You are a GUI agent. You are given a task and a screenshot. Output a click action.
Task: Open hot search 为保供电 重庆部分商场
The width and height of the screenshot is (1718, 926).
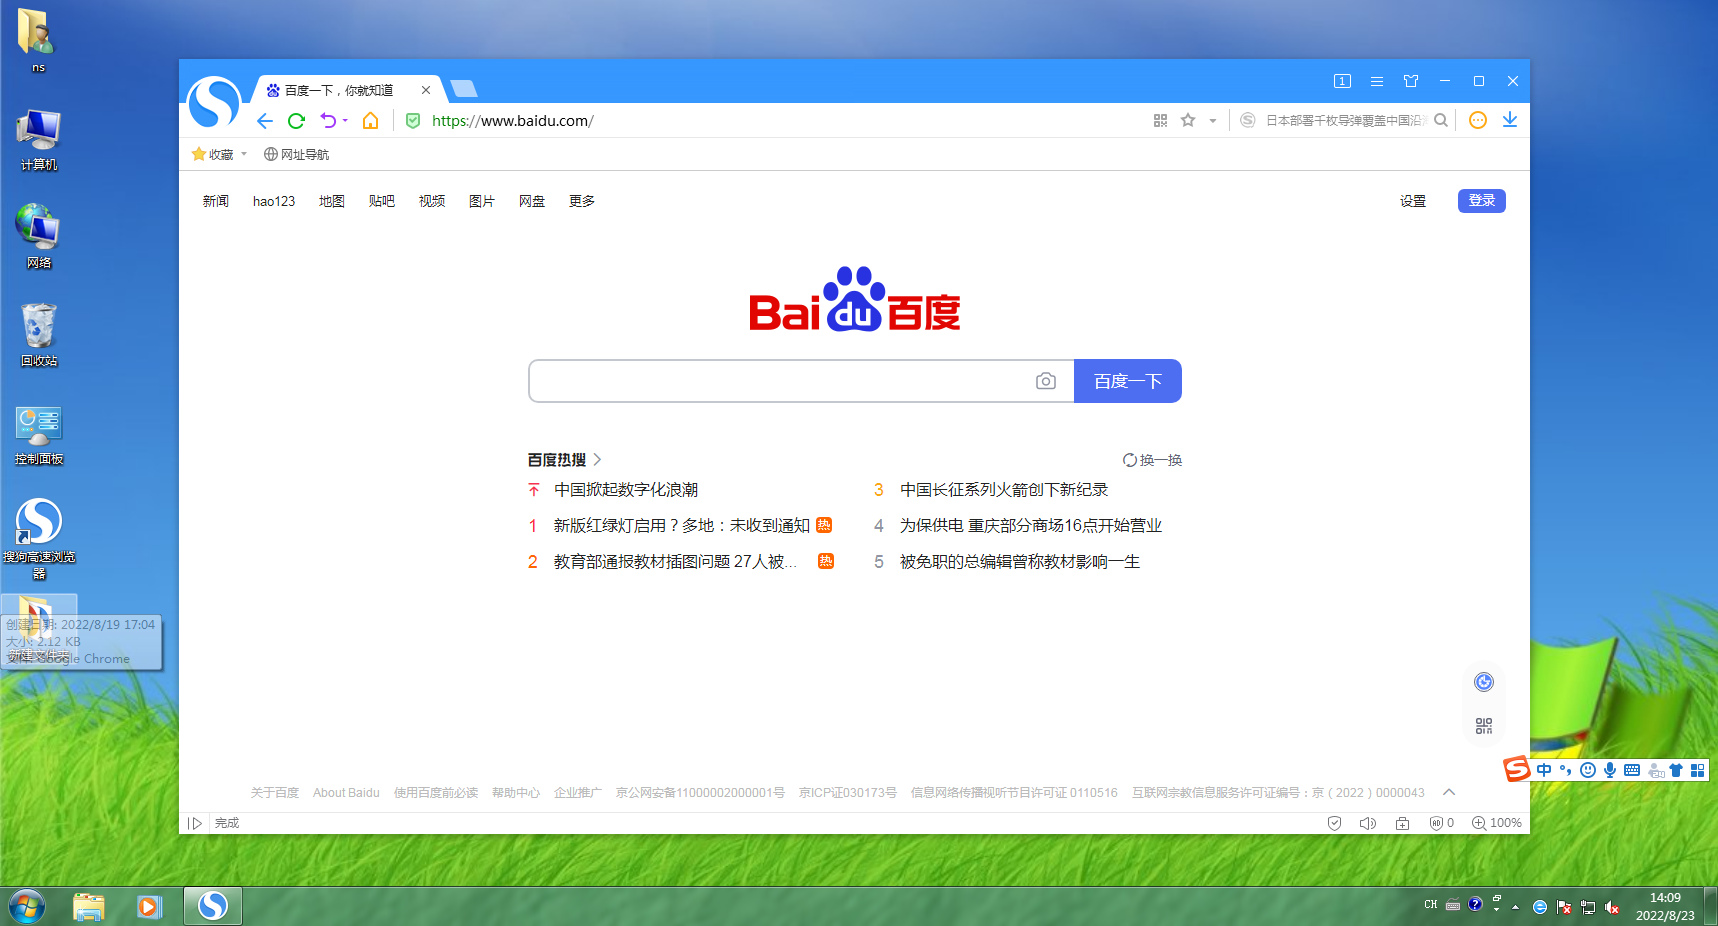1031,526
